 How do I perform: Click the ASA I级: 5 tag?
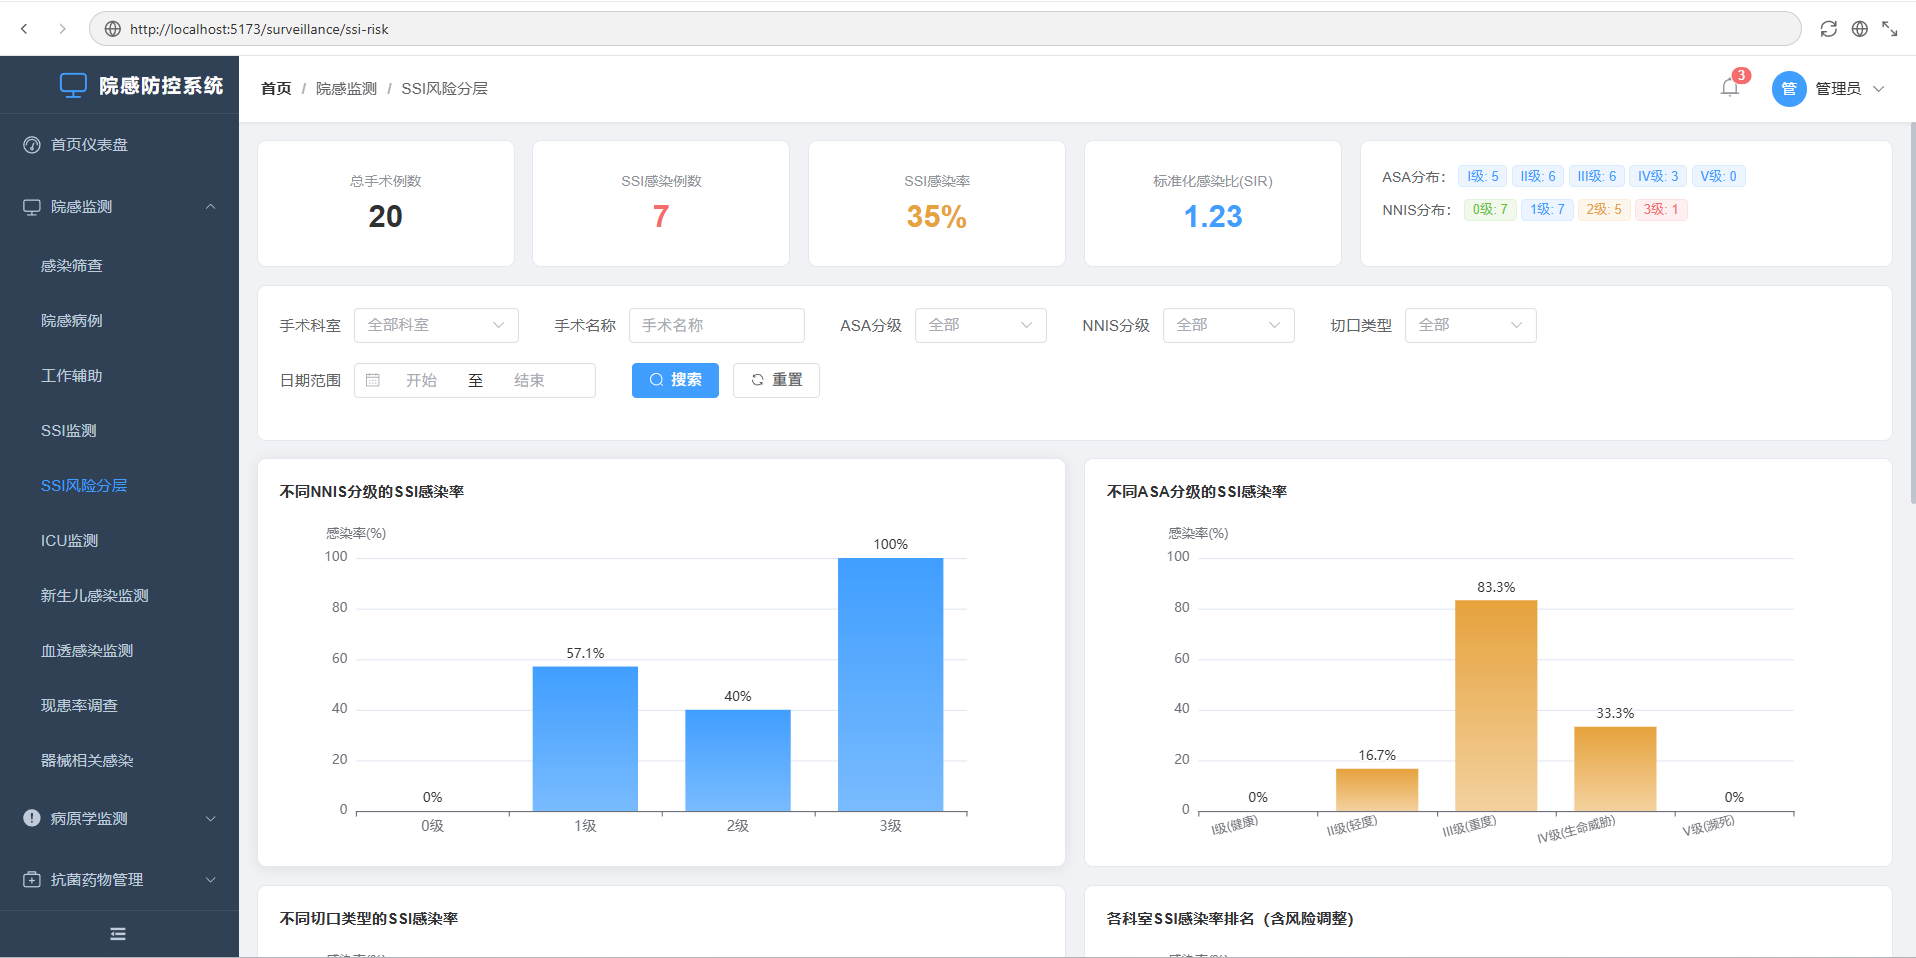coord(1483,176)
